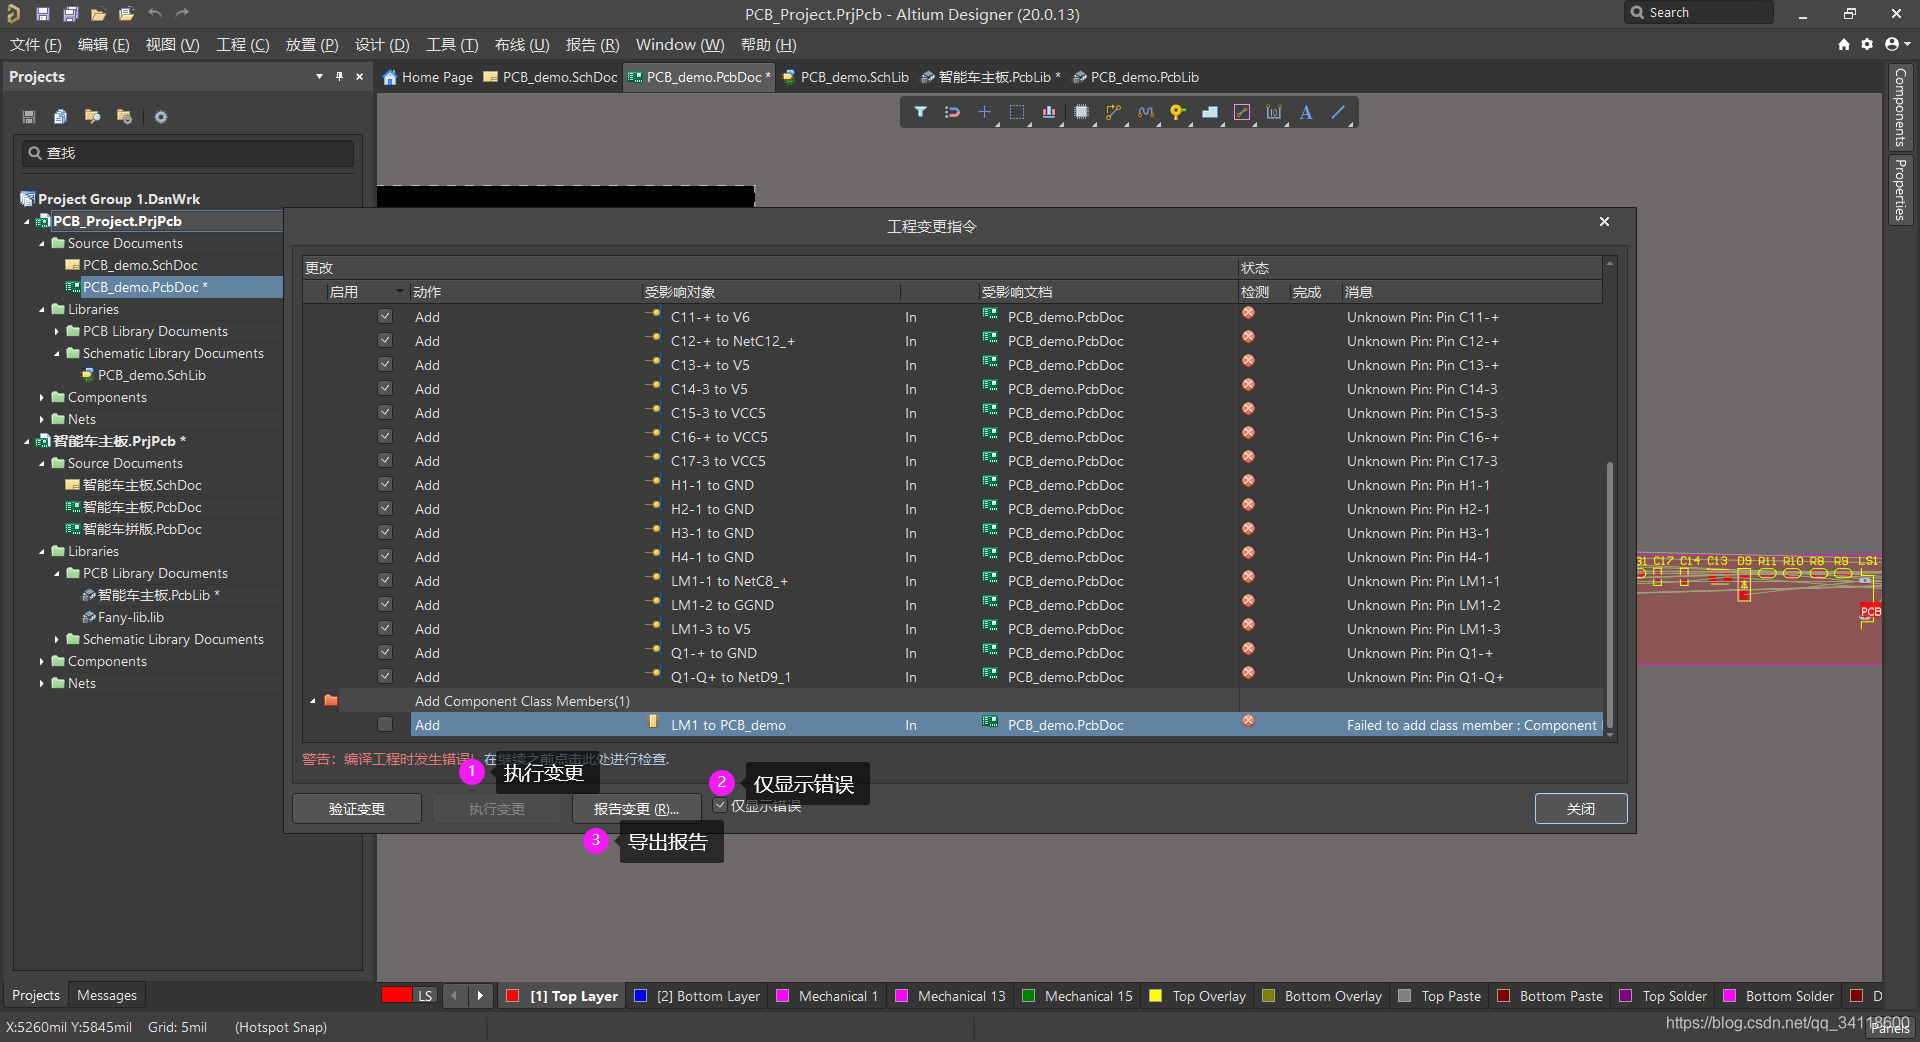
Task: Click the Save icon in the title bar
Action: [43, 14]
